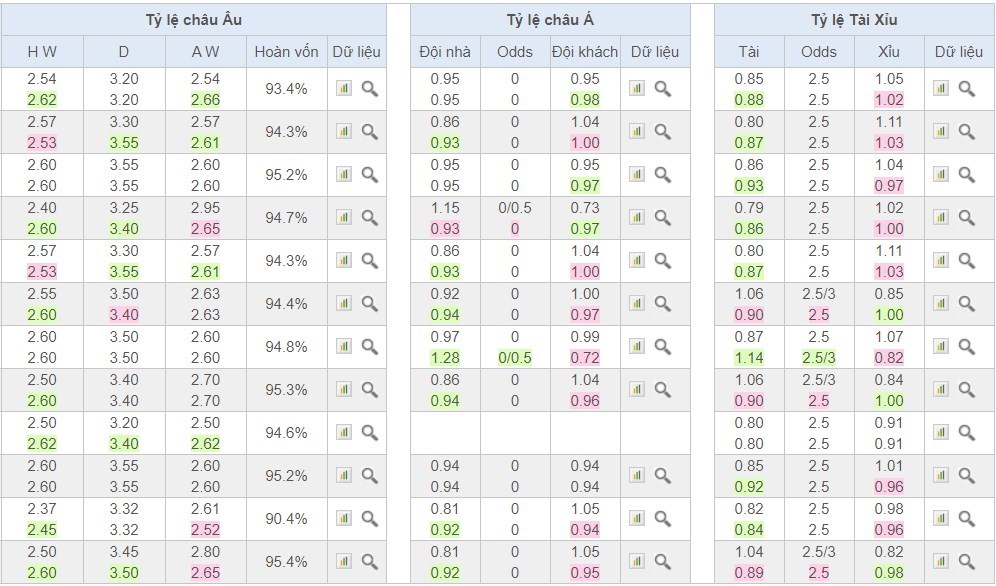
Task: Click magnifier in Tài Xỉu row with 0.91 Xỉu
Action: pyautogui.click(x=966, y=432)
